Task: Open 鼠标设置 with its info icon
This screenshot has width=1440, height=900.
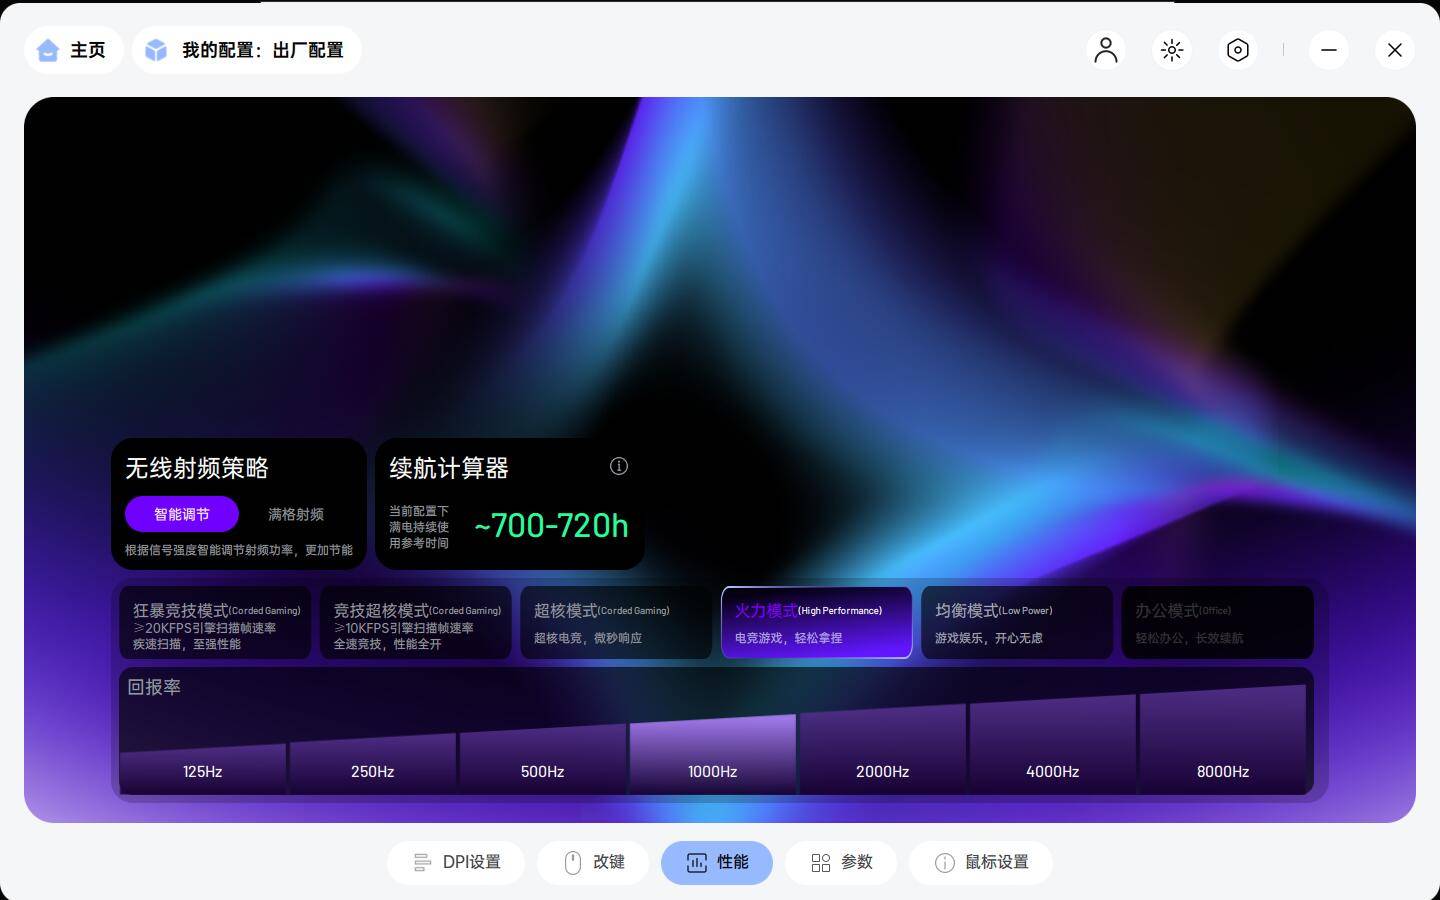Action: (944, 862)
